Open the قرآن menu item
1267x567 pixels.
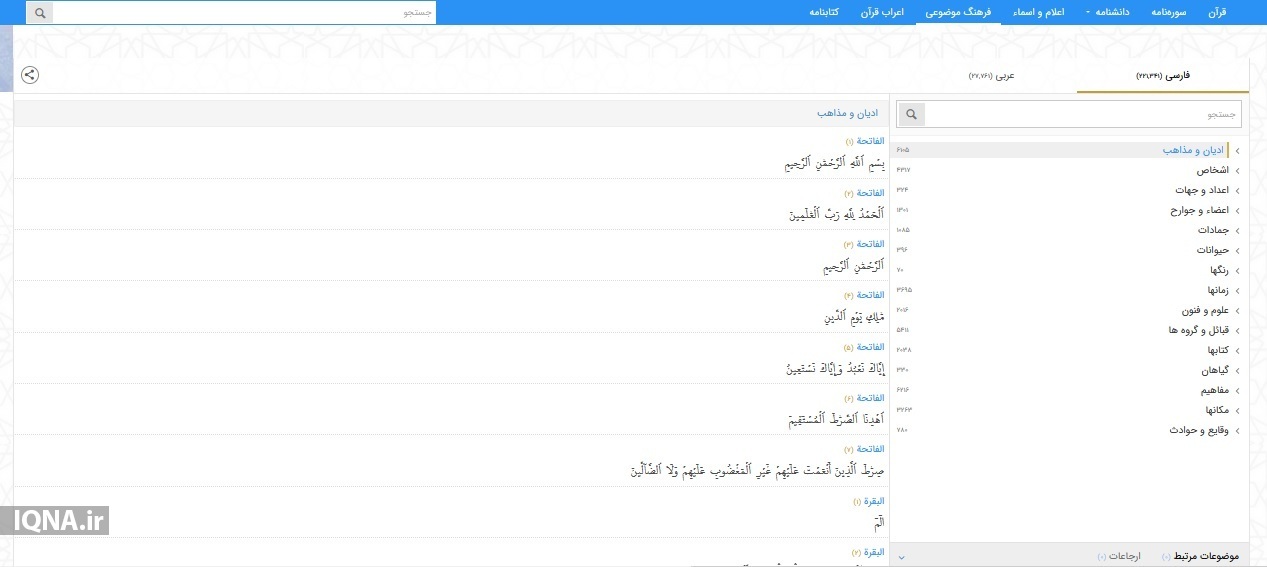point(1216,12)
